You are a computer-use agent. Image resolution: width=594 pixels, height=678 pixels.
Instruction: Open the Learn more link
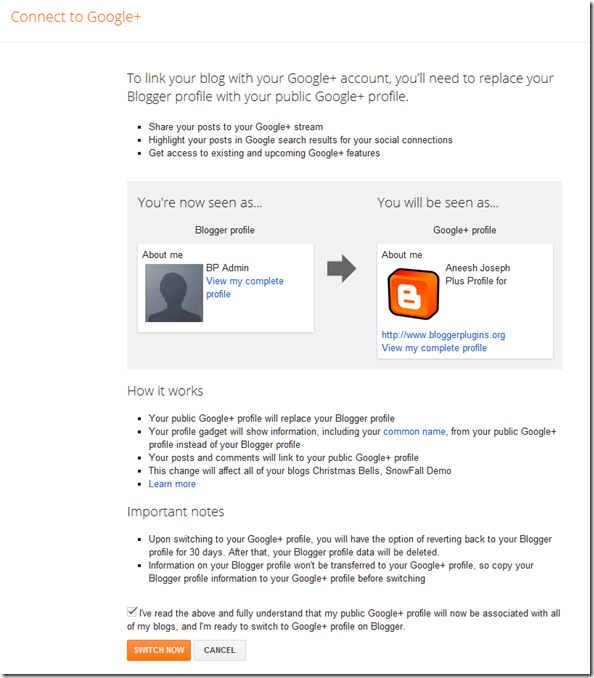tap(172, 484)
